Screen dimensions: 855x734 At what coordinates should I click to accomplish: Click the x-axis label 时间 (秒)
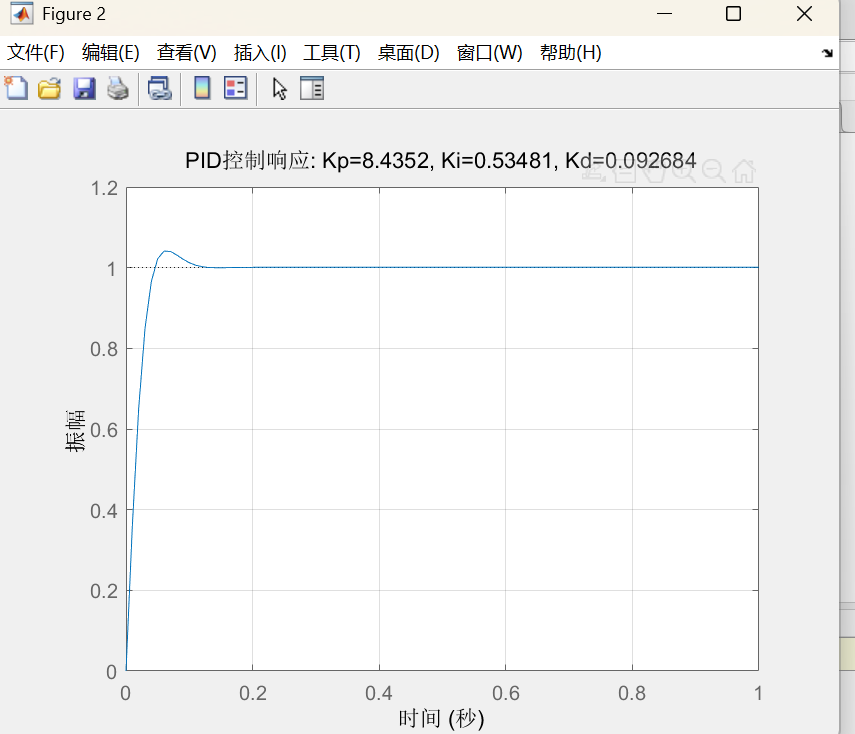pyautogui.click(x=441, y=719)
